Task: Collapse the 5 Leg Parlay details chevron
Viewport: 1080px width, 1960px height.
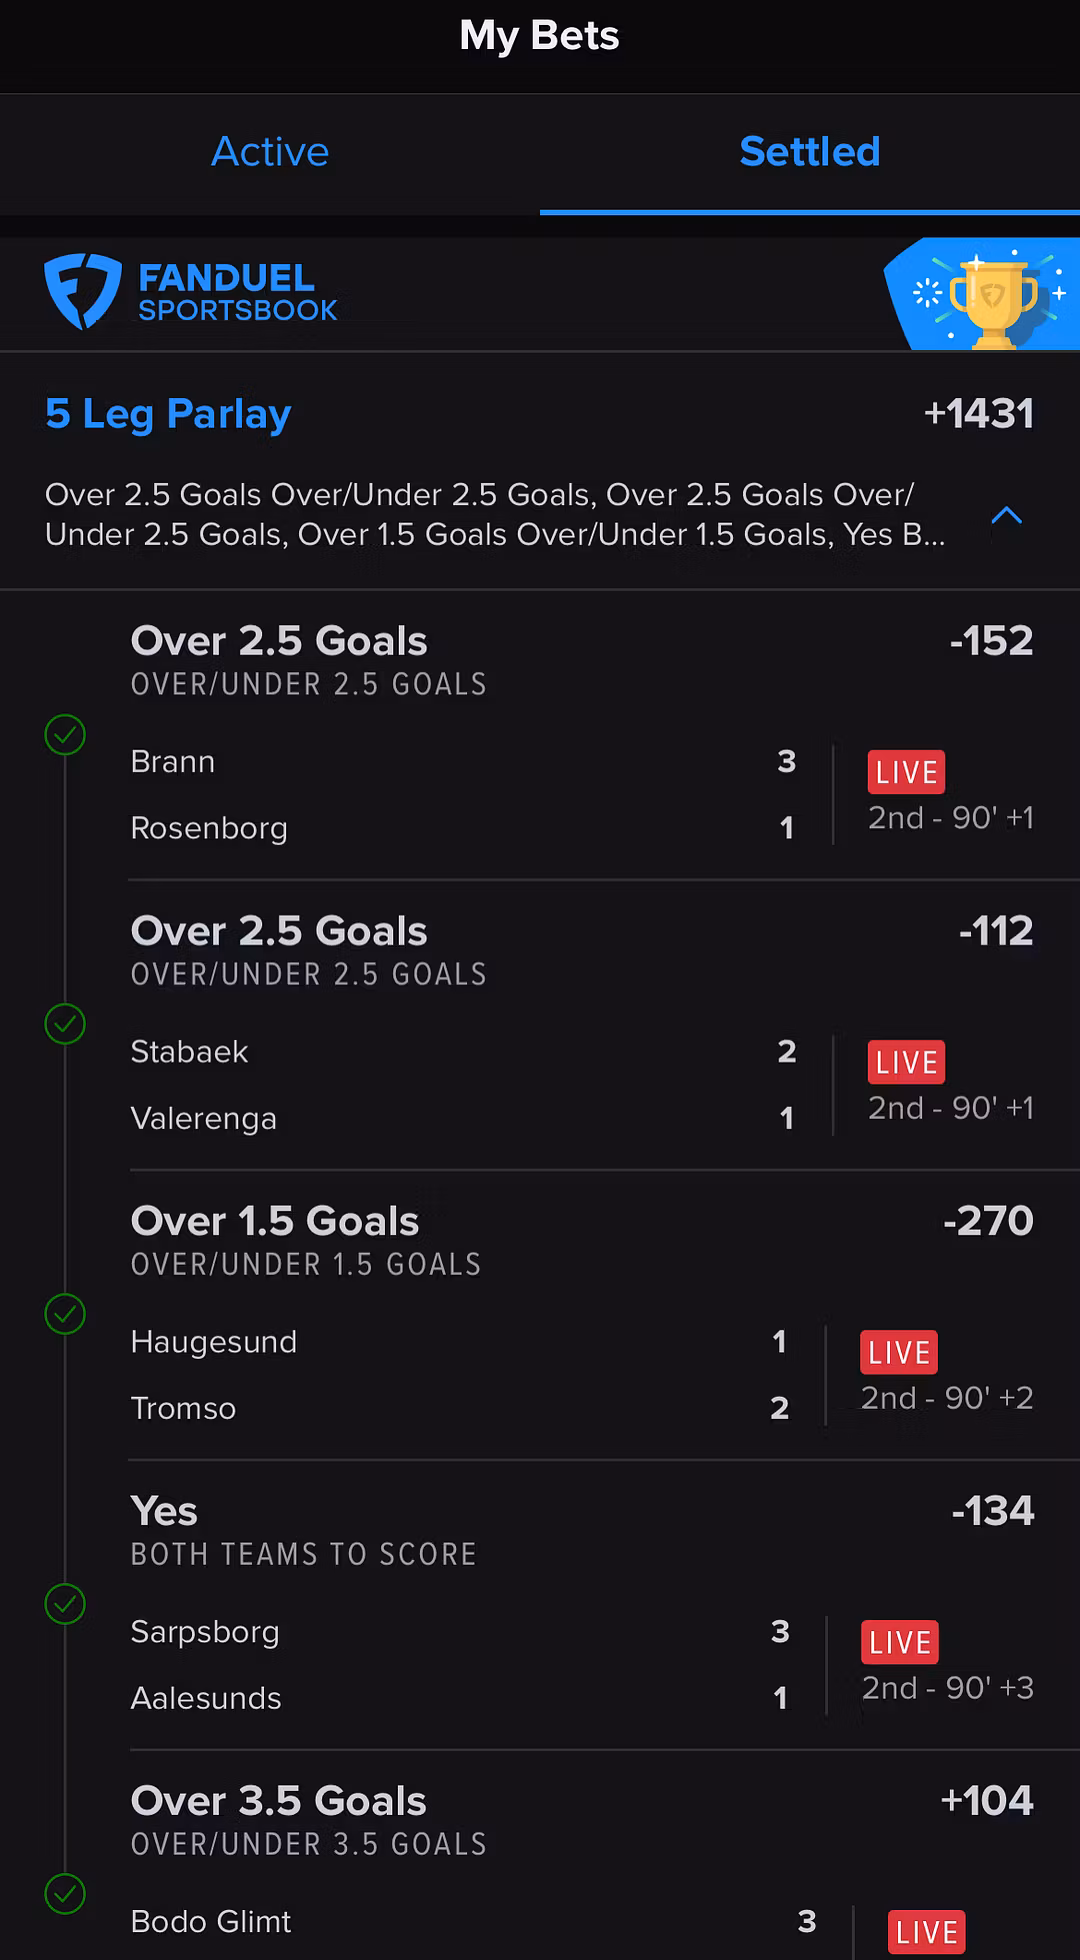Action: pyautogui.click(x=1006, y=516)
